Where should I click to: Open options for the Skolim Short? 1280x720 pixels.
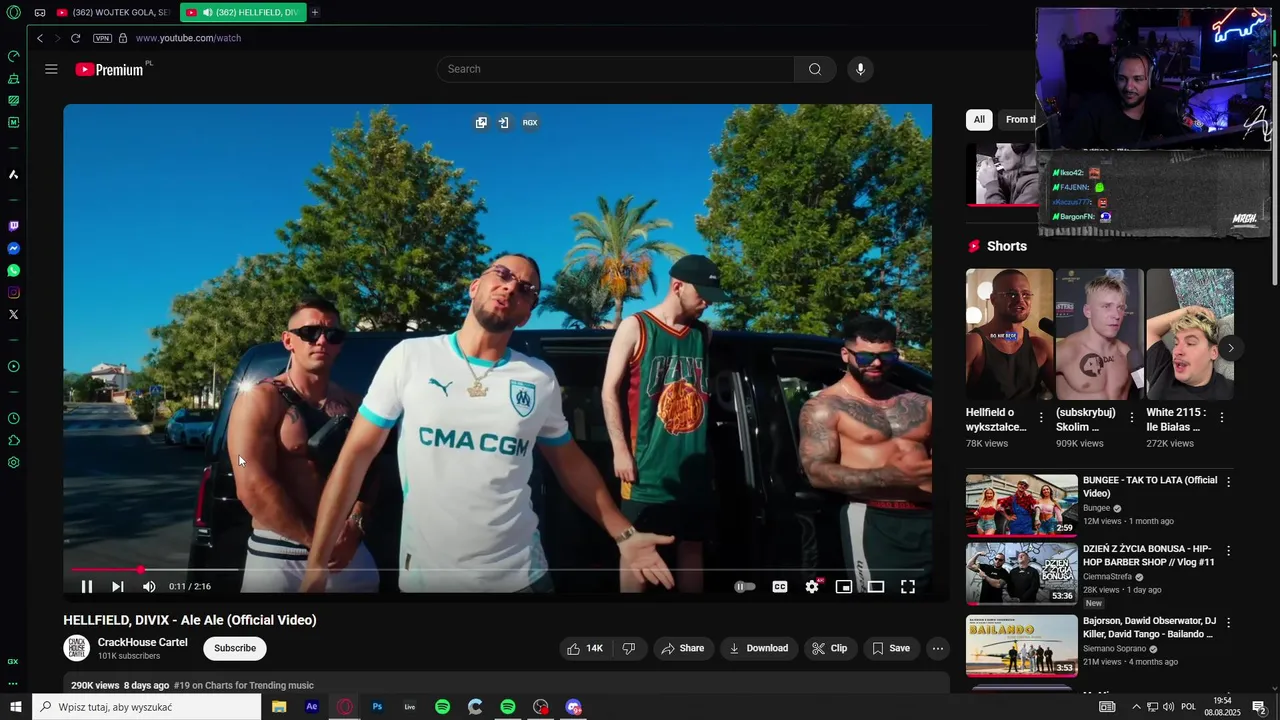point(1131,417)
